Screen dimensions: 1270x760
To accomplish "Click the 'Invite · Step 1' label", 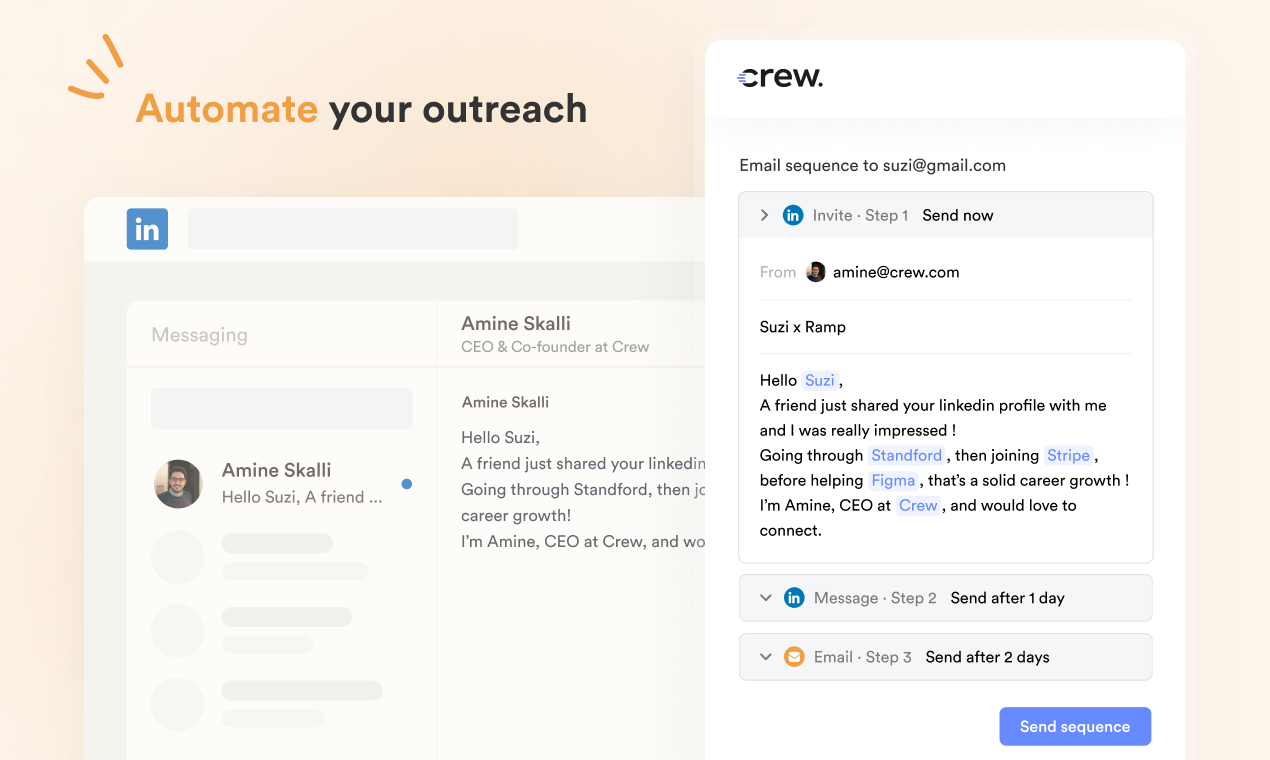I will (x=860, y=215).
